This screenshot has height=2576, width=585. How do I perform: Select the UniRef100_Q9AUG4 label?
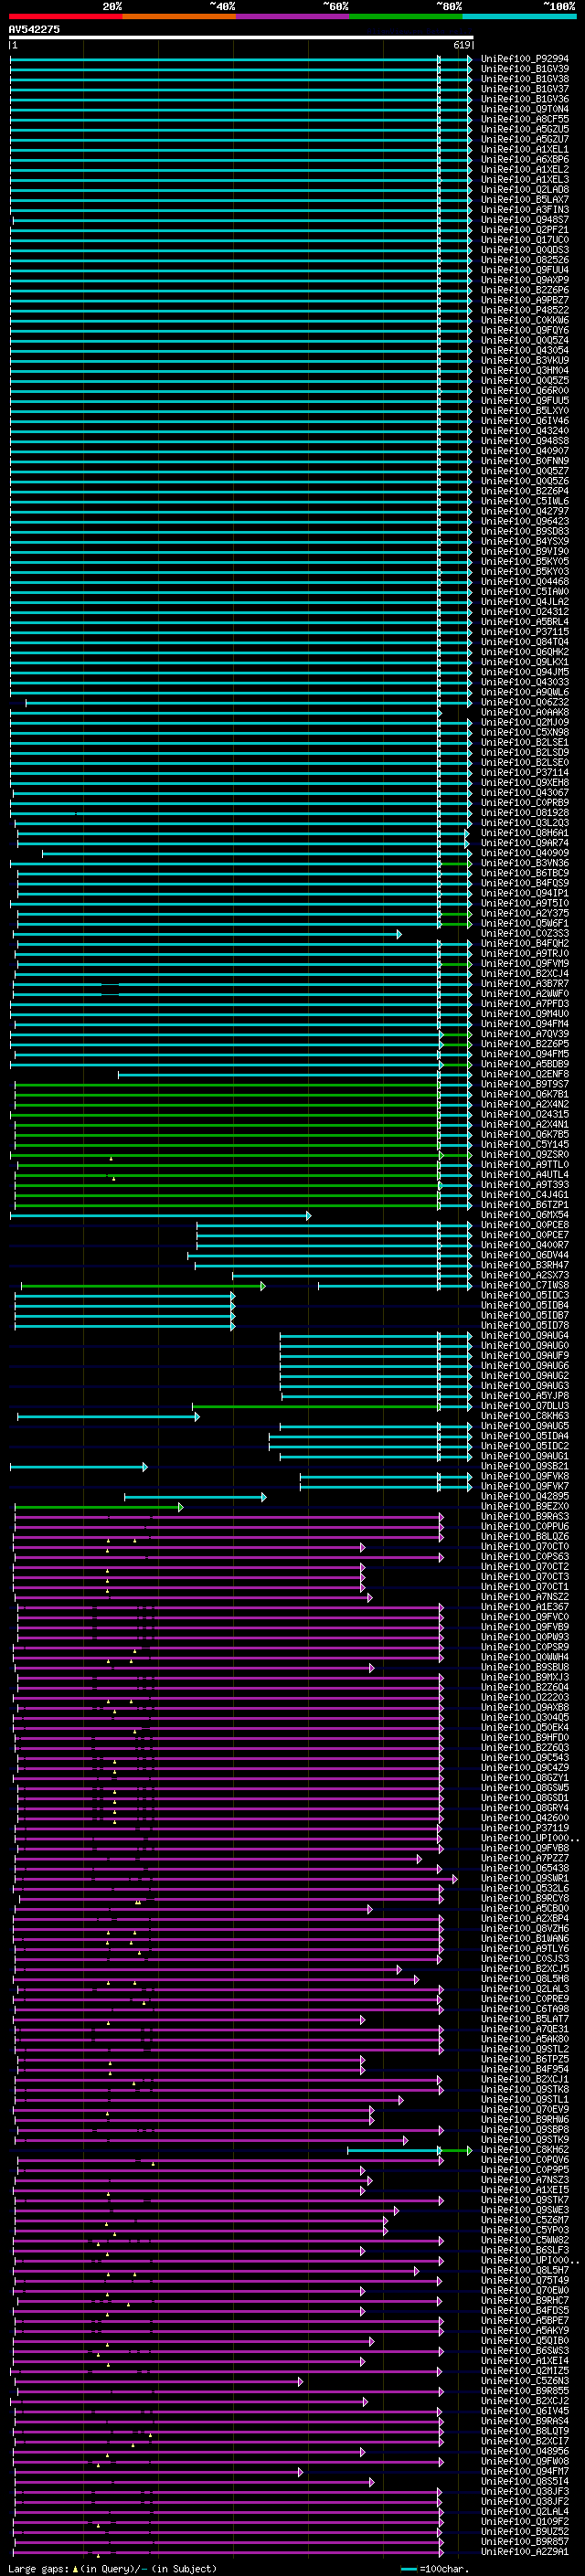[525, 1336]
